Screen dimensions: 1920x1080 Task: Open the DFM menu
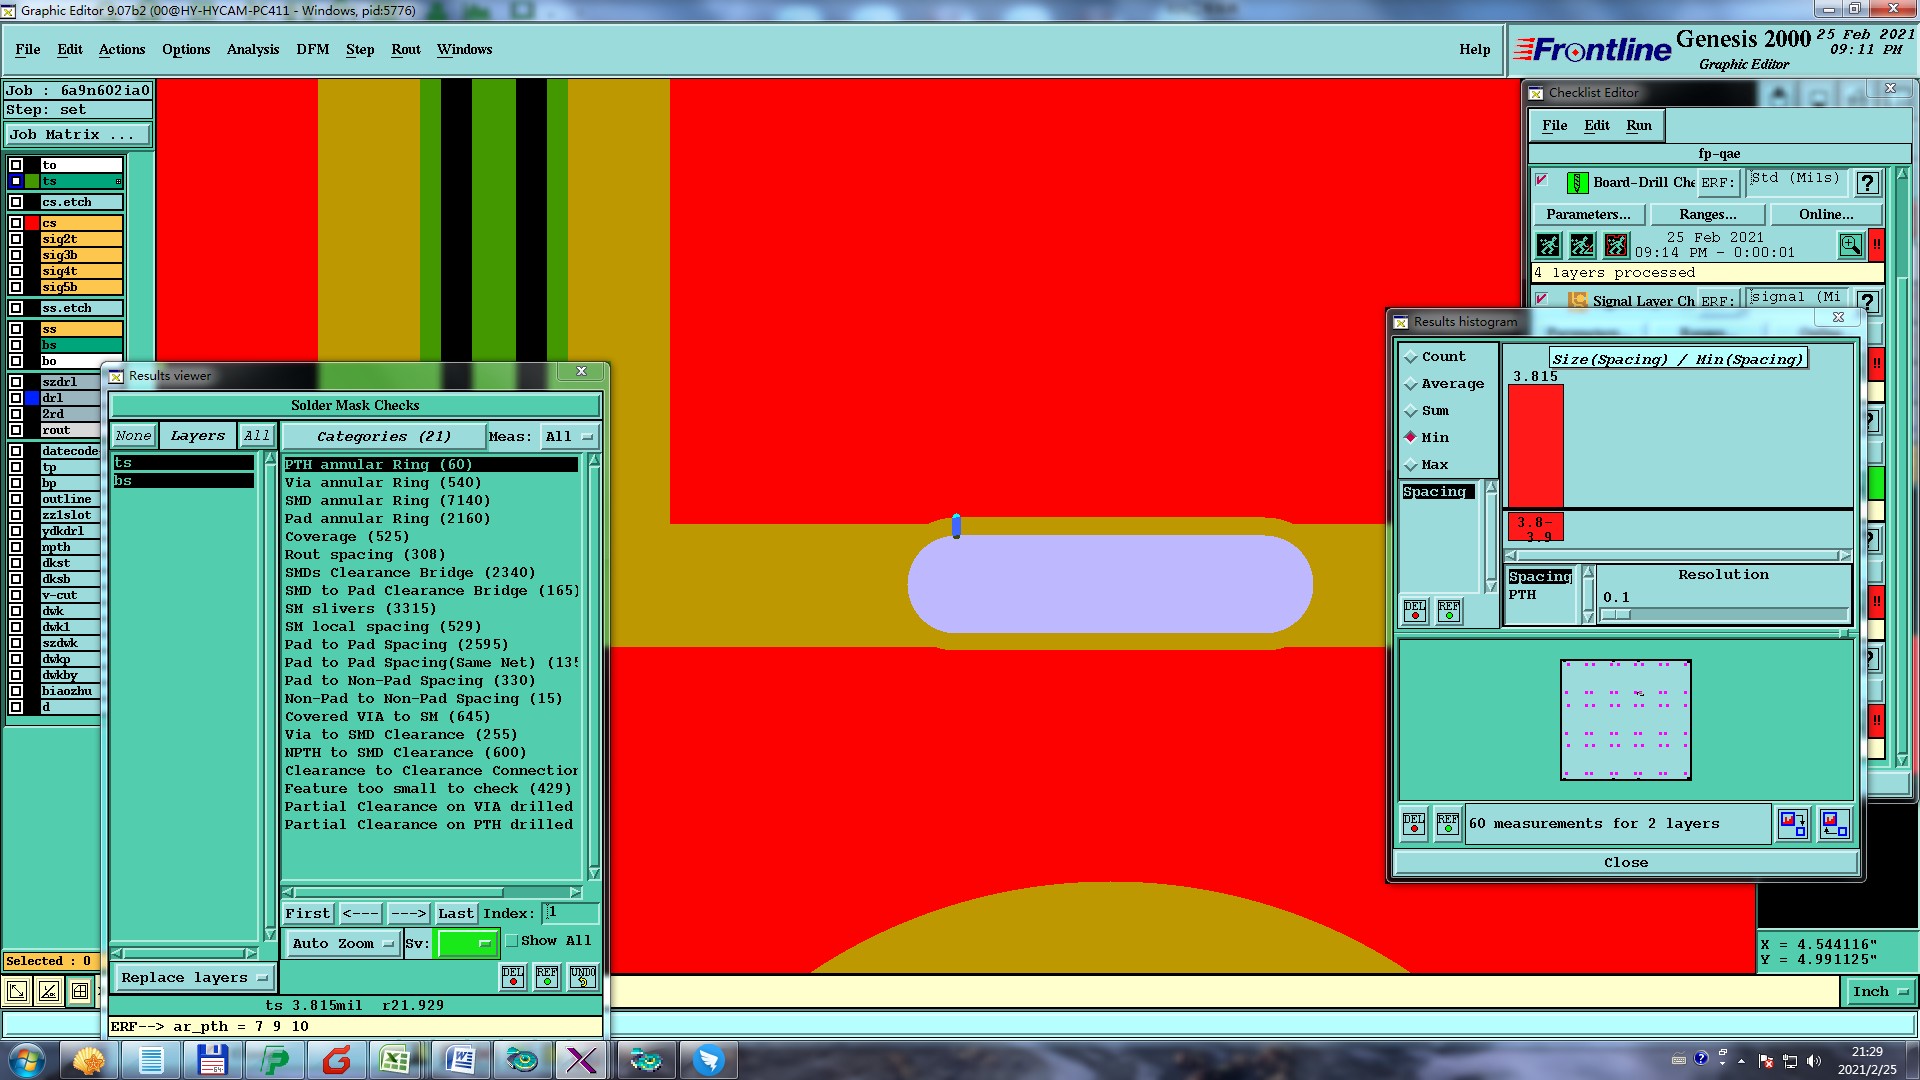312,49
